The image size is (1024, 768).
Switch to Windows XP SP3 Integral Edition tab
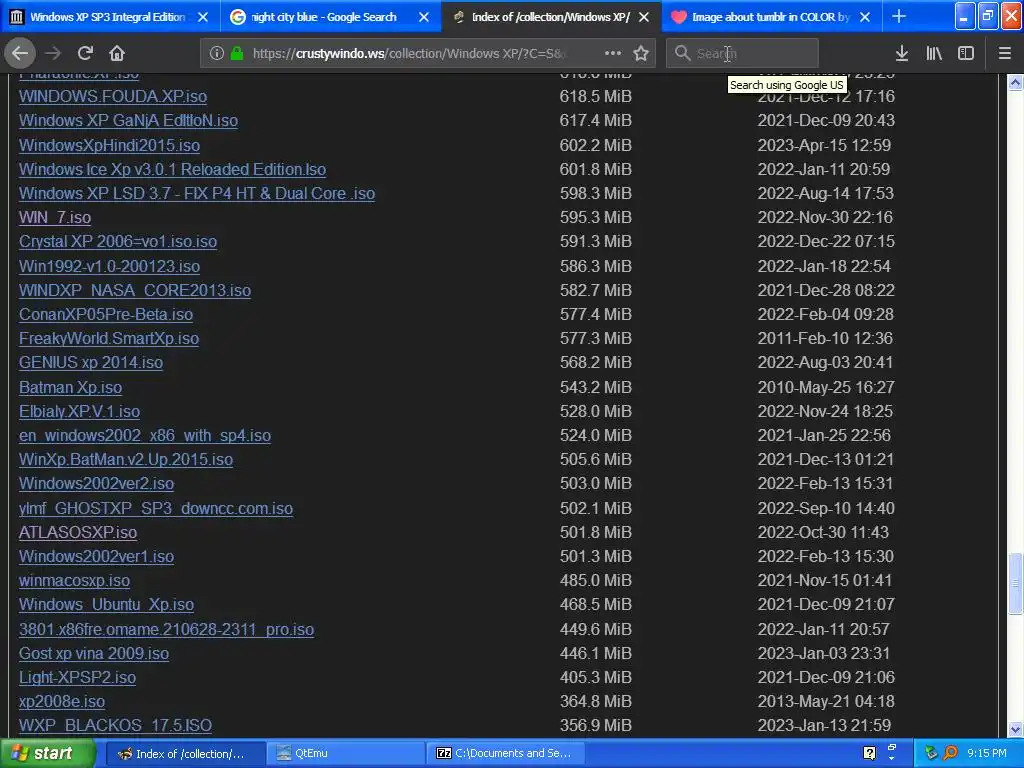click(x=108, y=17)
